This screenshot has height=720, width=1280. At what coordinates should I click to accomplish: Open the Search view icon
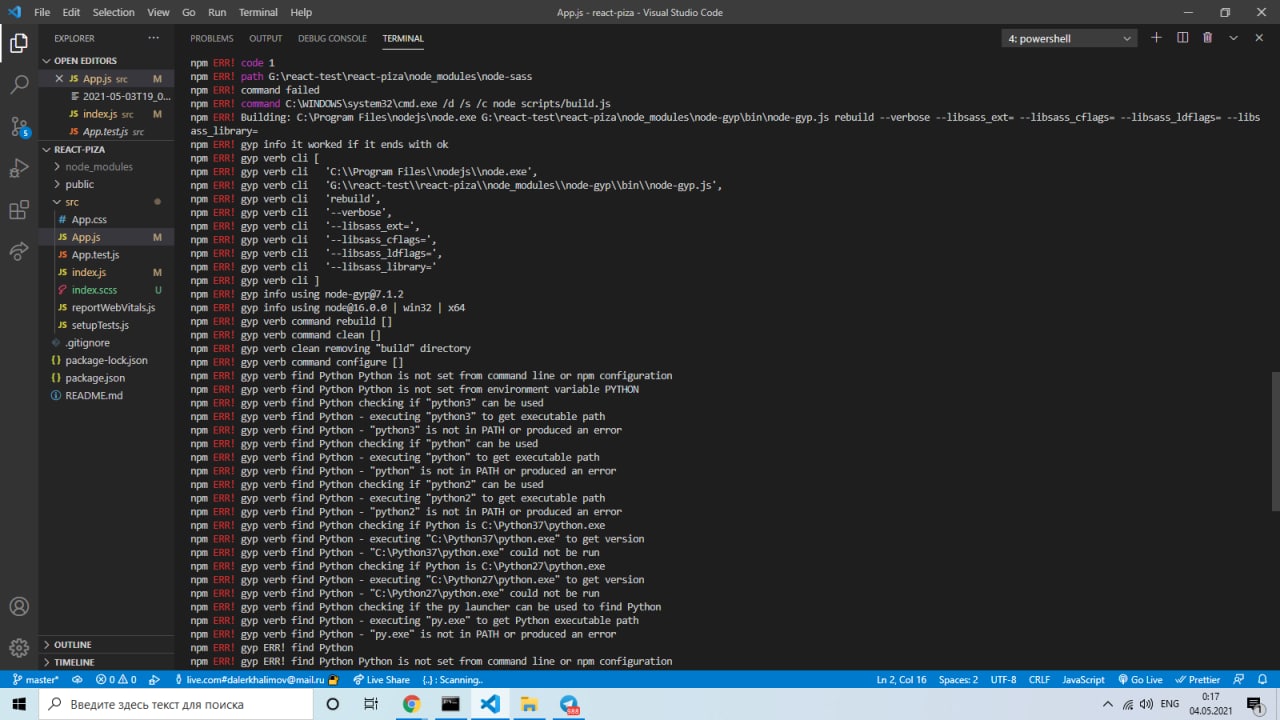click(19, 85)
